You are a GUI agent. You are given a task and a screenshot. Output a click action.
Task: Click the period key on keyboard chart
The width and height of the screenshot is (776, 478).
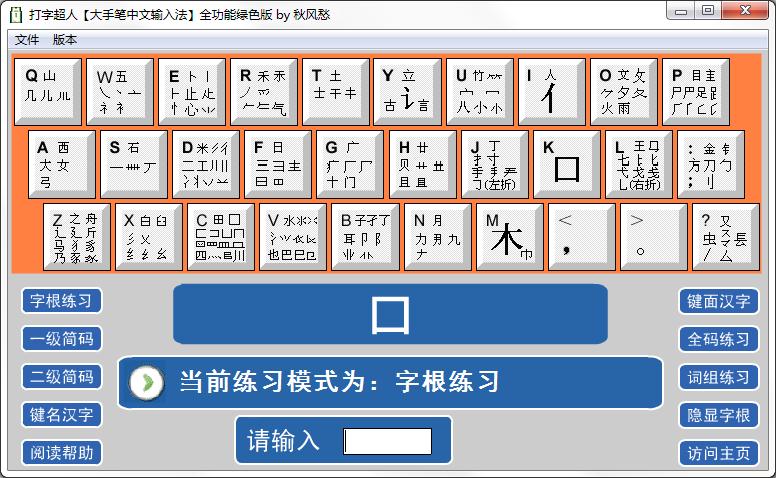[x=654, y=237]
